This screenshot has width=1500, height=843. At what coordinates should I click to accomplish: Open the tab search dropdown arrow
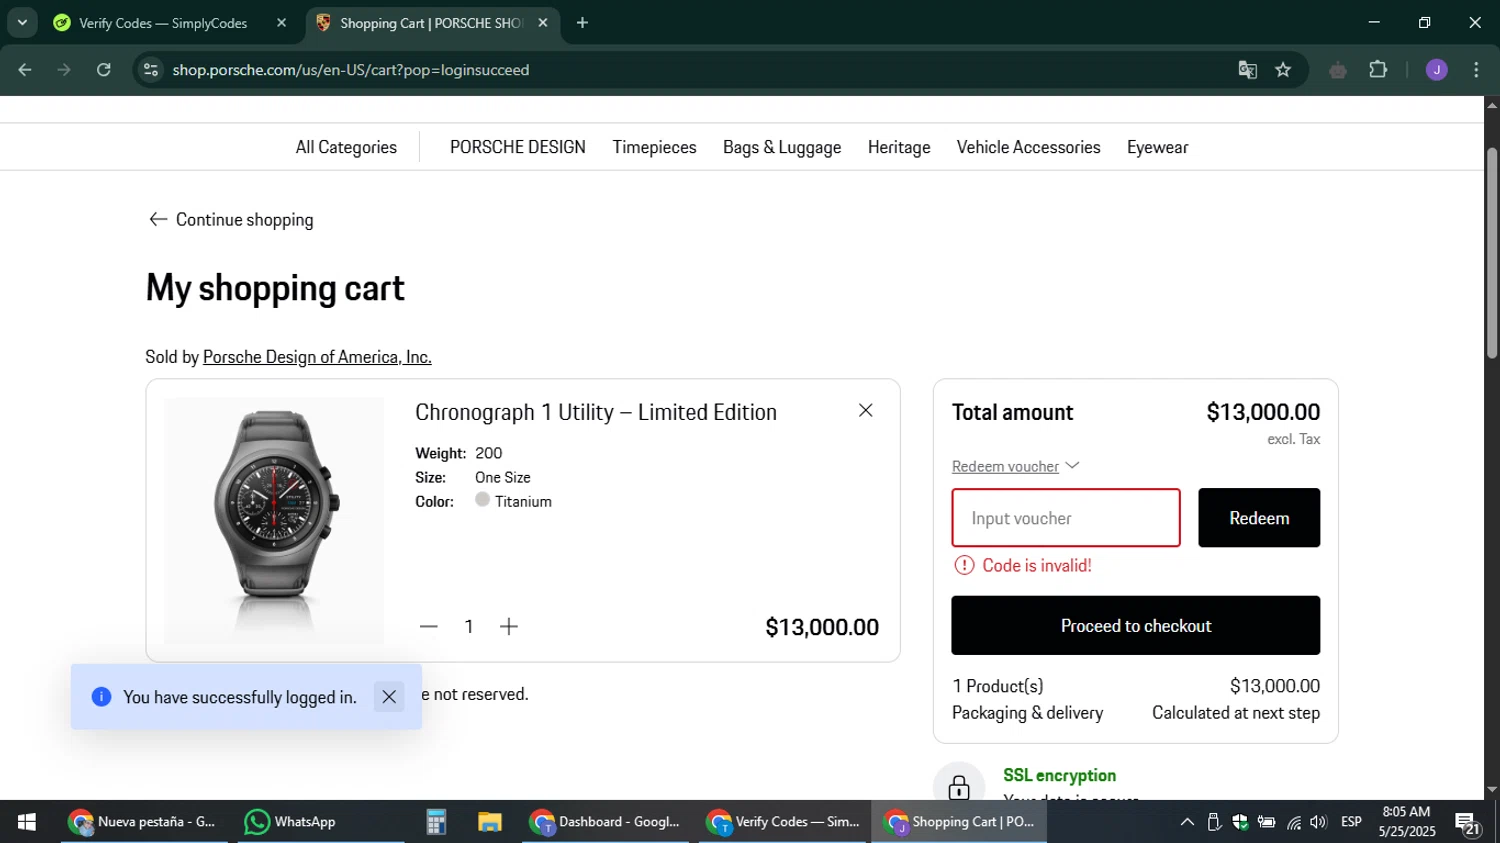point(22,22)
